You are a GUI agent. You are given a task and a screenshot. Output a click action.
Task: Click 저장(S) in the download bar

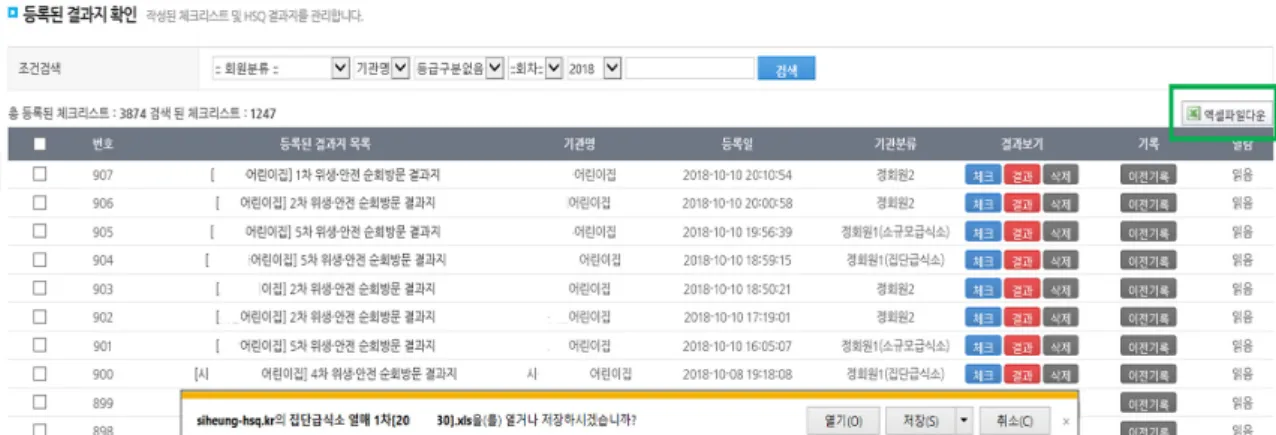click(x=921, y=420)
